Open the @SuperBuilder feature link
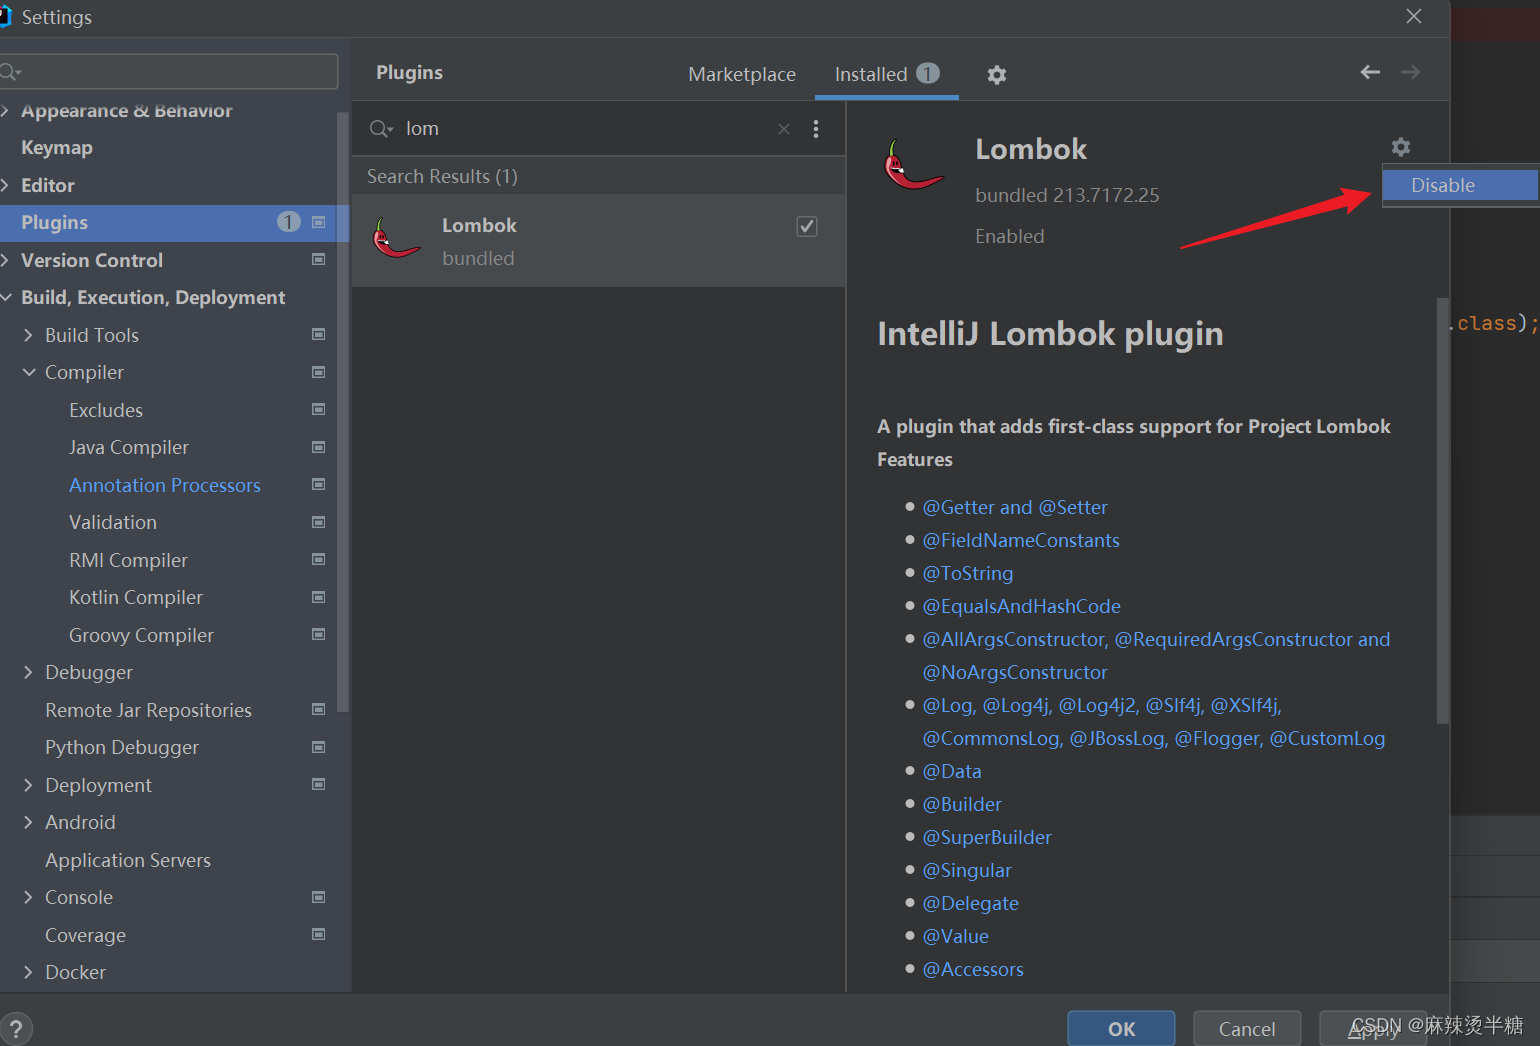The image size is (1540, 1046). tap(987, 837)
